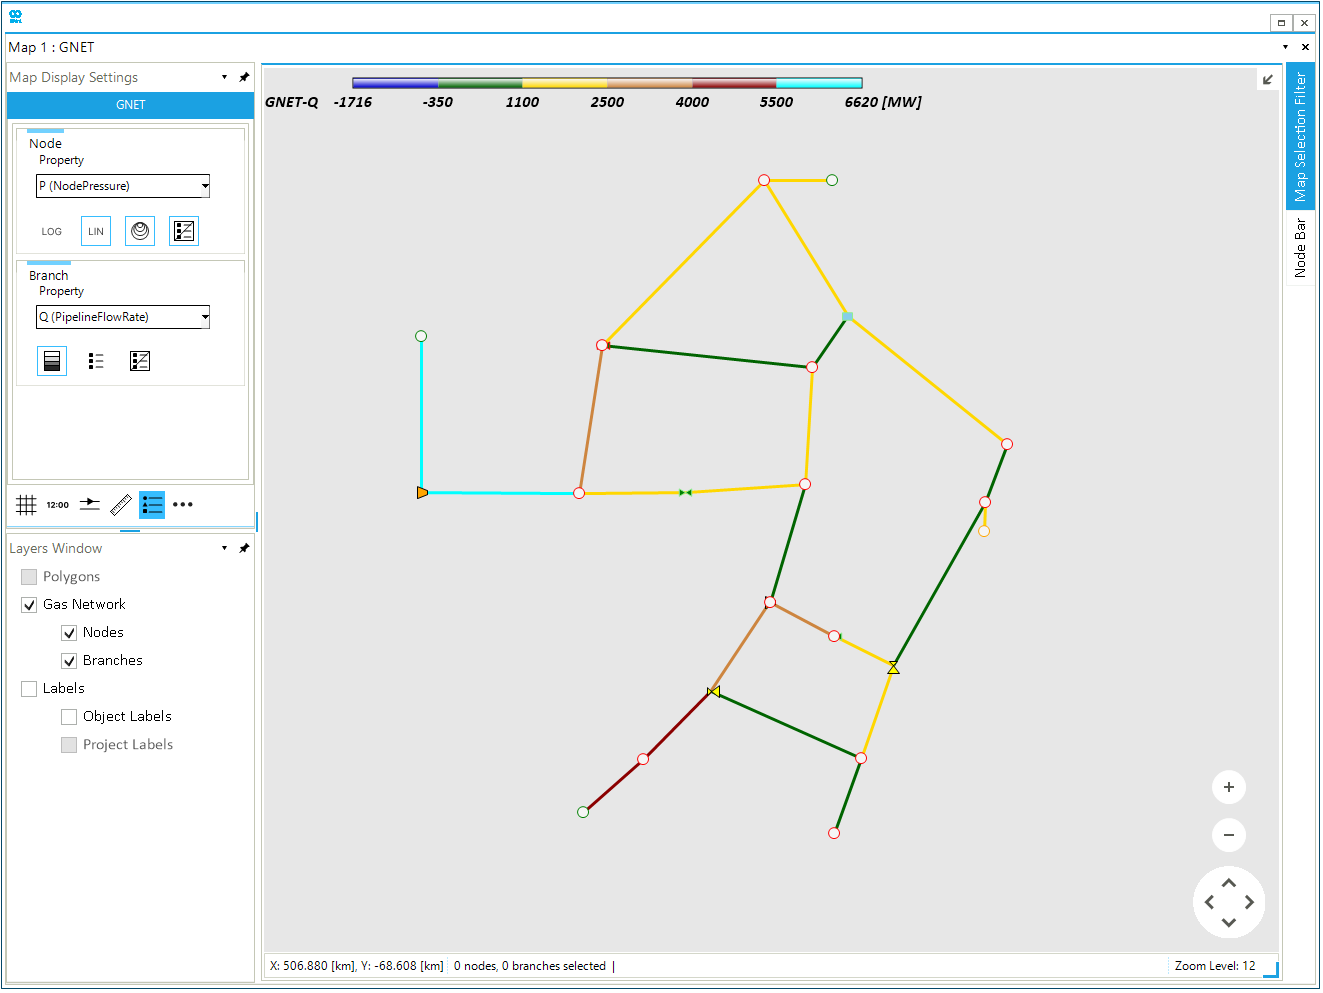The image size is (1323, 993).
Task: Select the branch color gradient icon
Action: (x=52, y=361)
